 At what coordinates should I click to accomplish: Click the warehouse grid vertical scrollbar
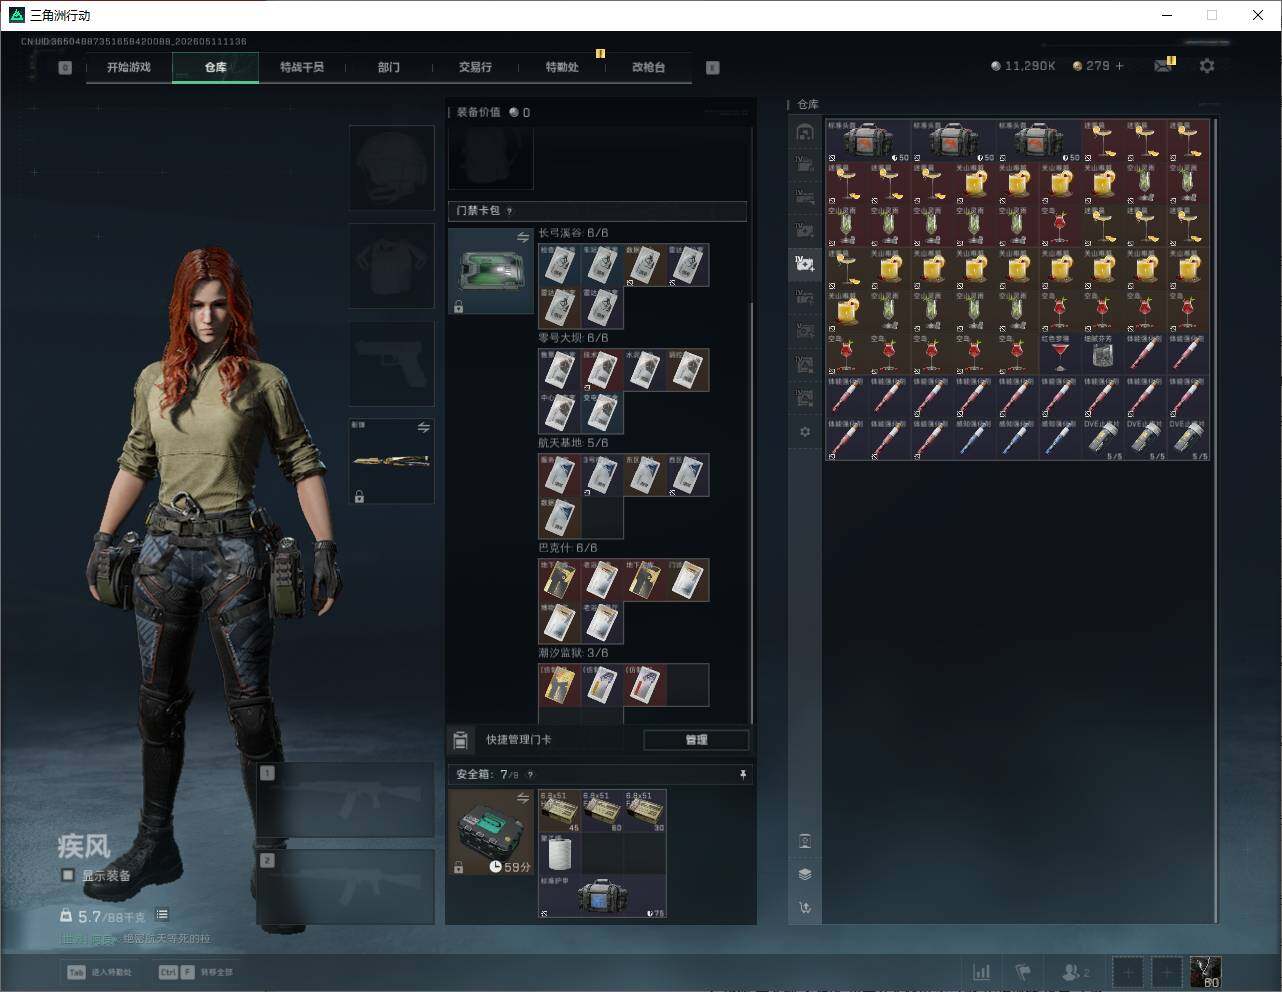pyautogui.click(x=1215, y=520)
